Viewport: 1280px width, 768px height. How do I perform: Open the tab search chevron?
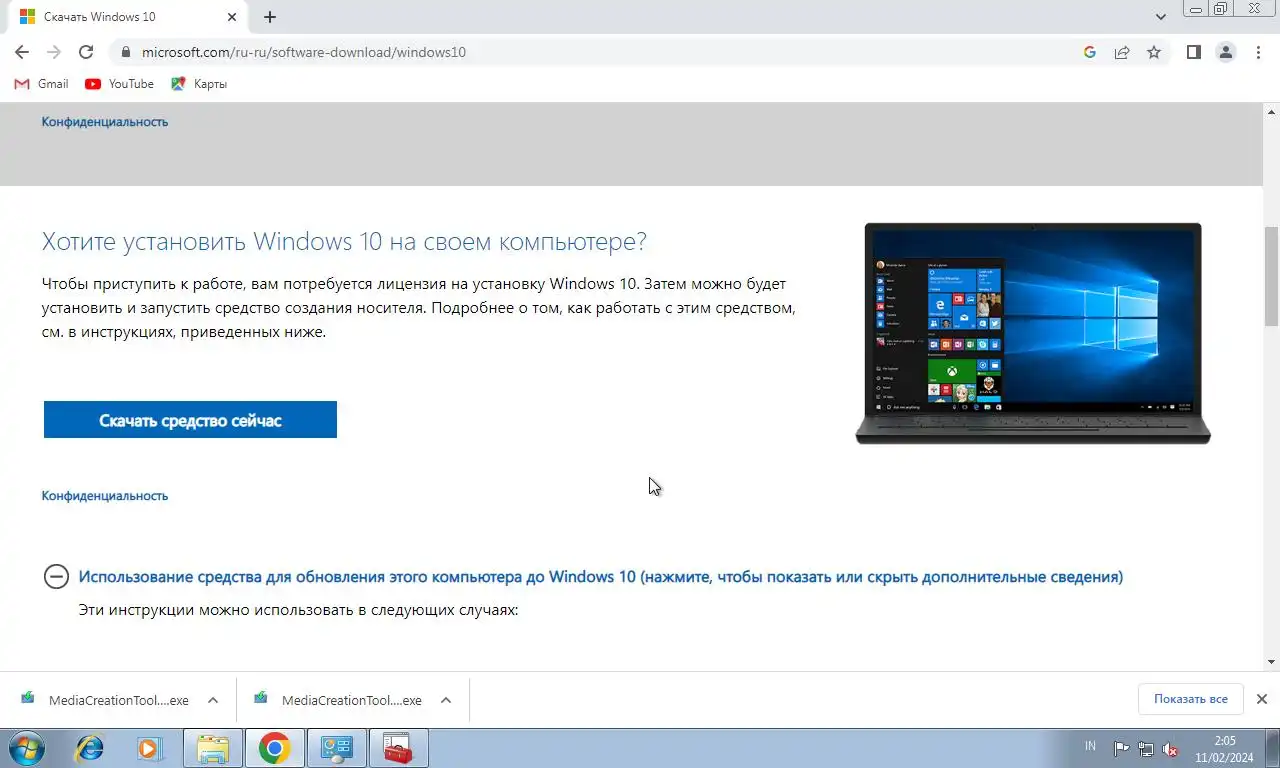1160,17
